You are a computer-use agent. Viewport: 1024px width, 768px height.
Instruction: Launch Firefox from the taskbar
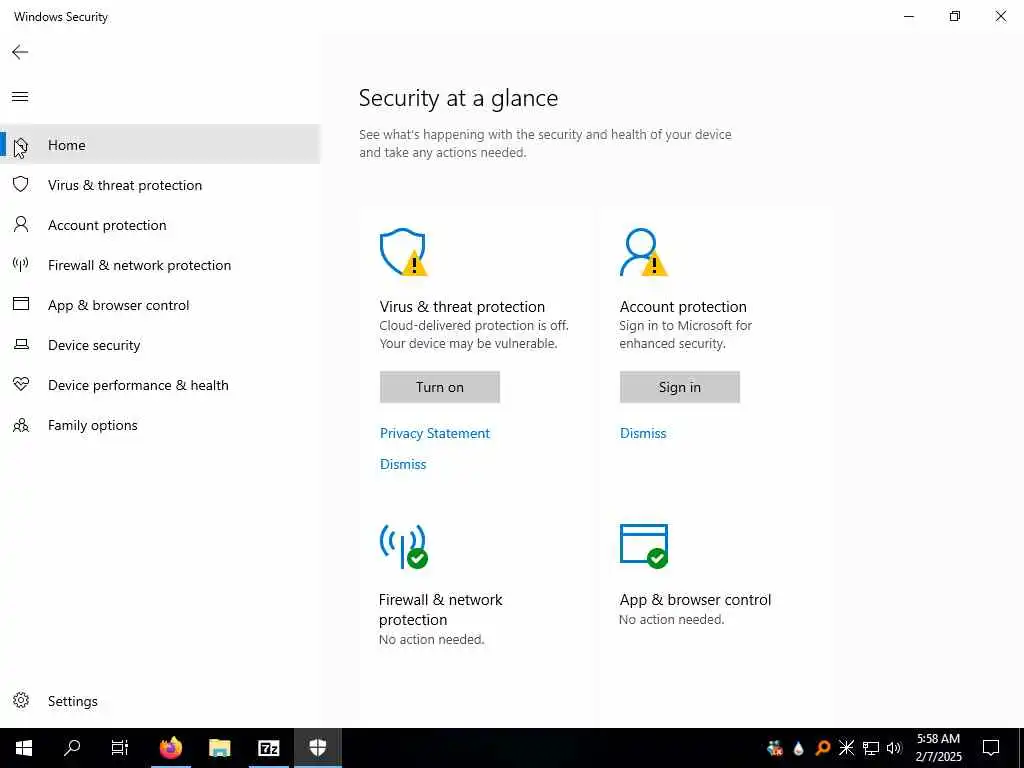coord(170,748)
